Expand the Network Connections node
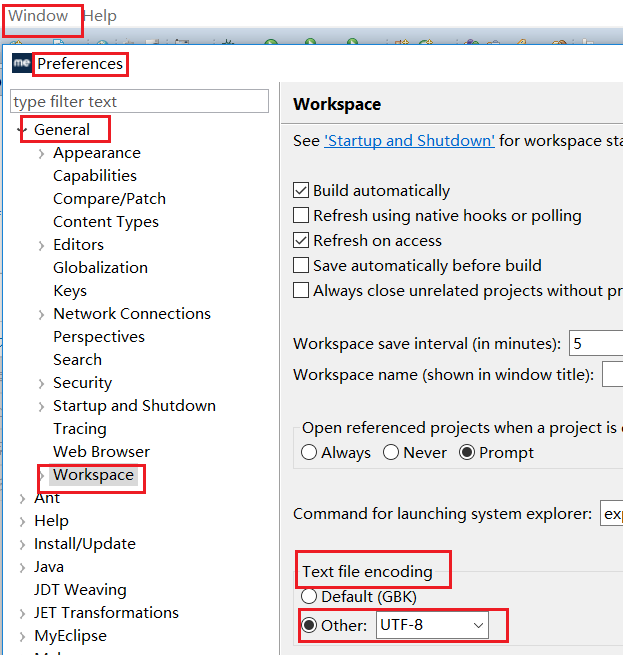623x655 pixels. 41,315
